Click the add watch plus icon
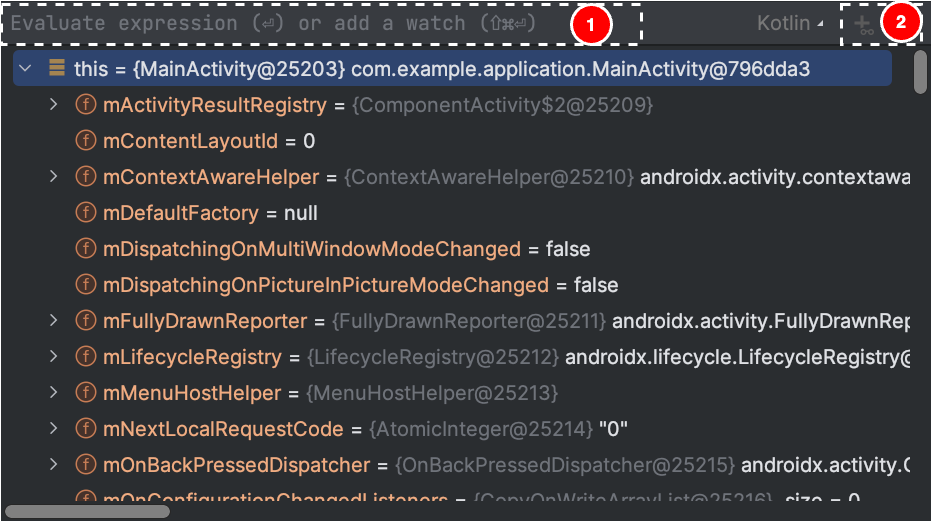The image size is (932, 522). click(x=862, y=24)
